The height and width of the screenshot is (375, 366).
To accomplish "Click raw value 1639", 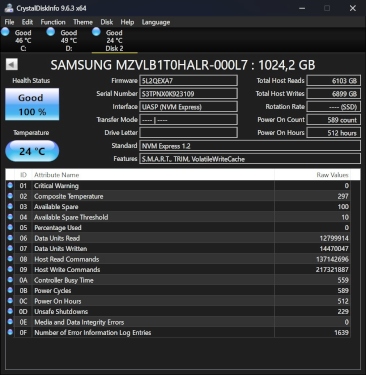I will pyautogui.click(x=341, y=333).
